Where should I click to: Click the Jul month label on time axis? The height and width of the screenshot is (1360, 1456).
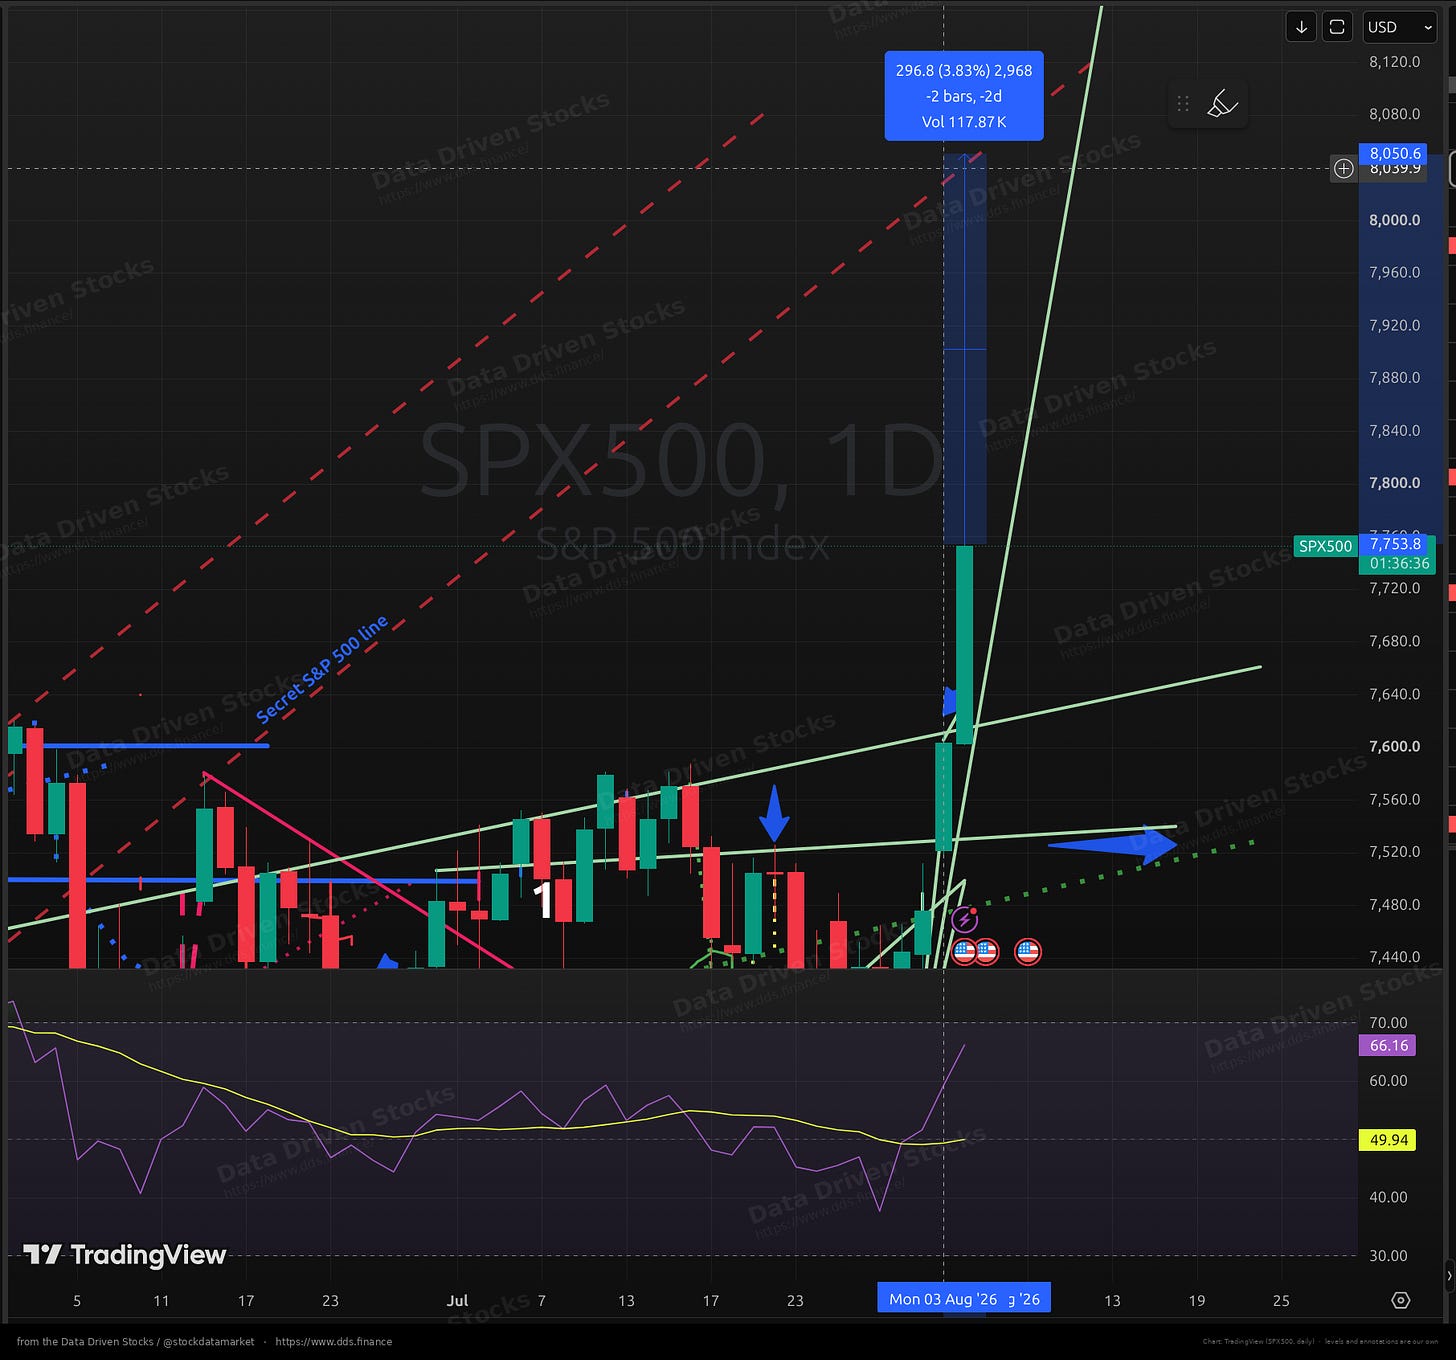[x=457, y=1300]
